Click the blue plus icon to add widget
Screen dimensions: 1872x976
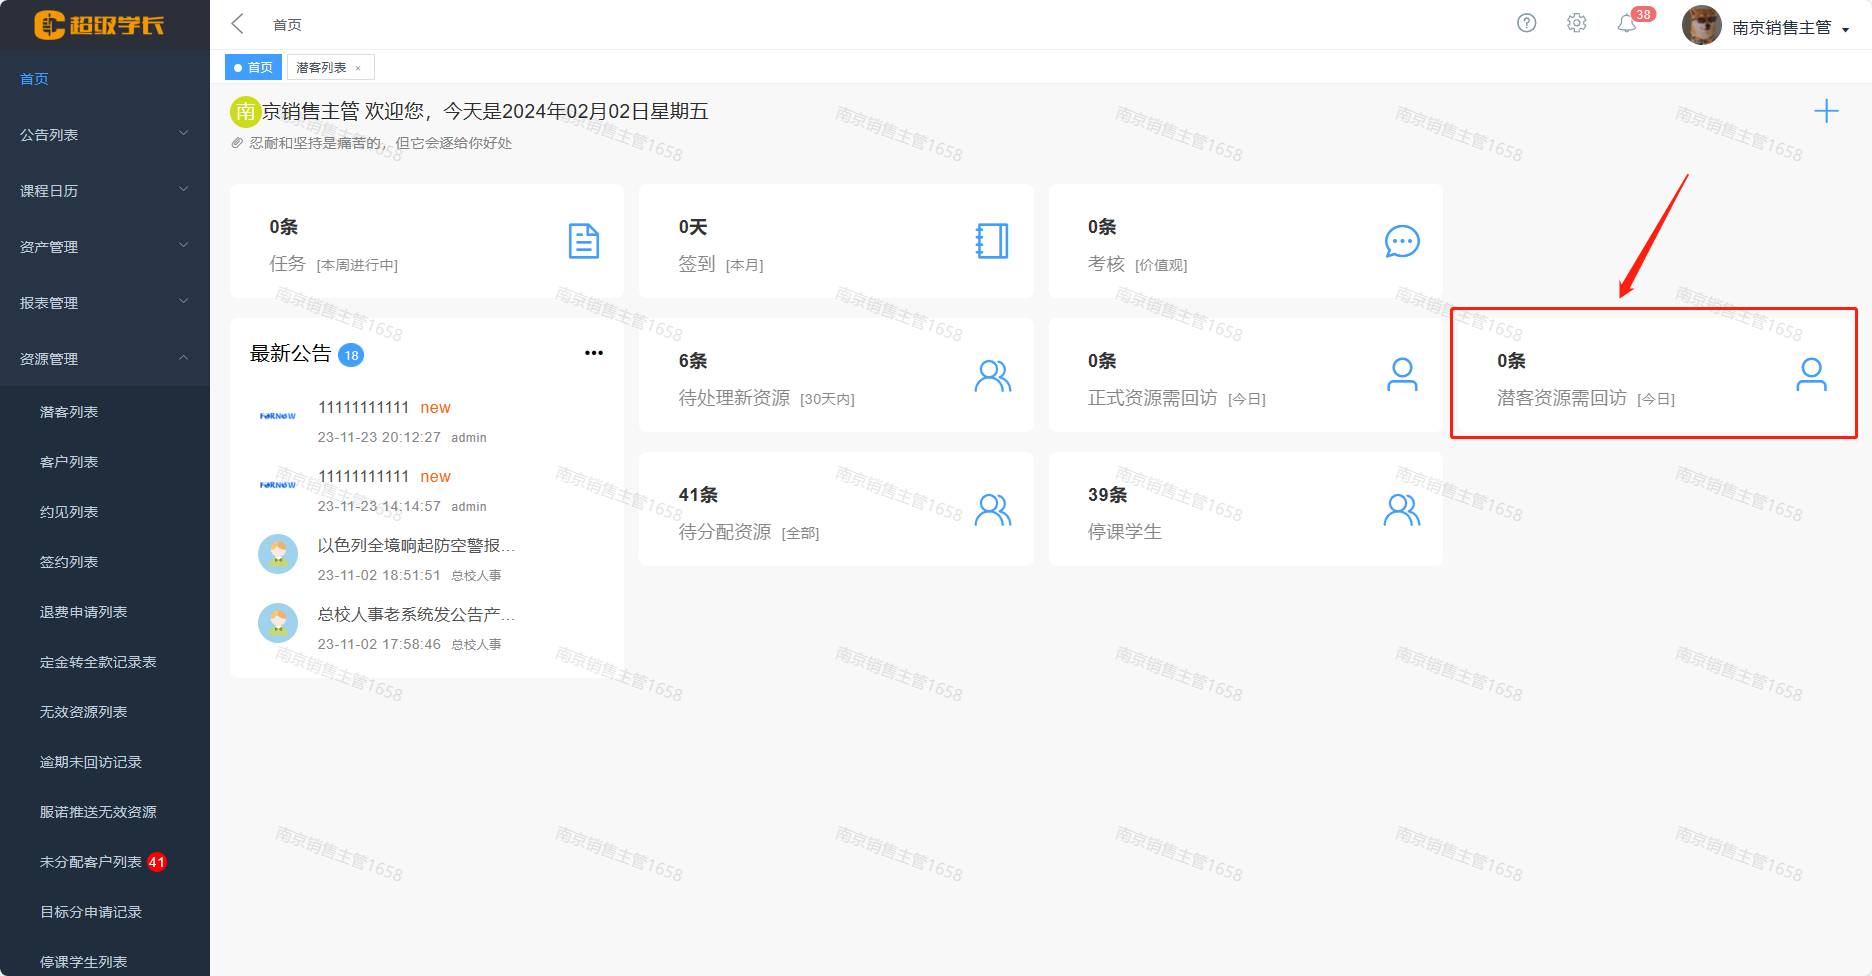(1826, 111)
